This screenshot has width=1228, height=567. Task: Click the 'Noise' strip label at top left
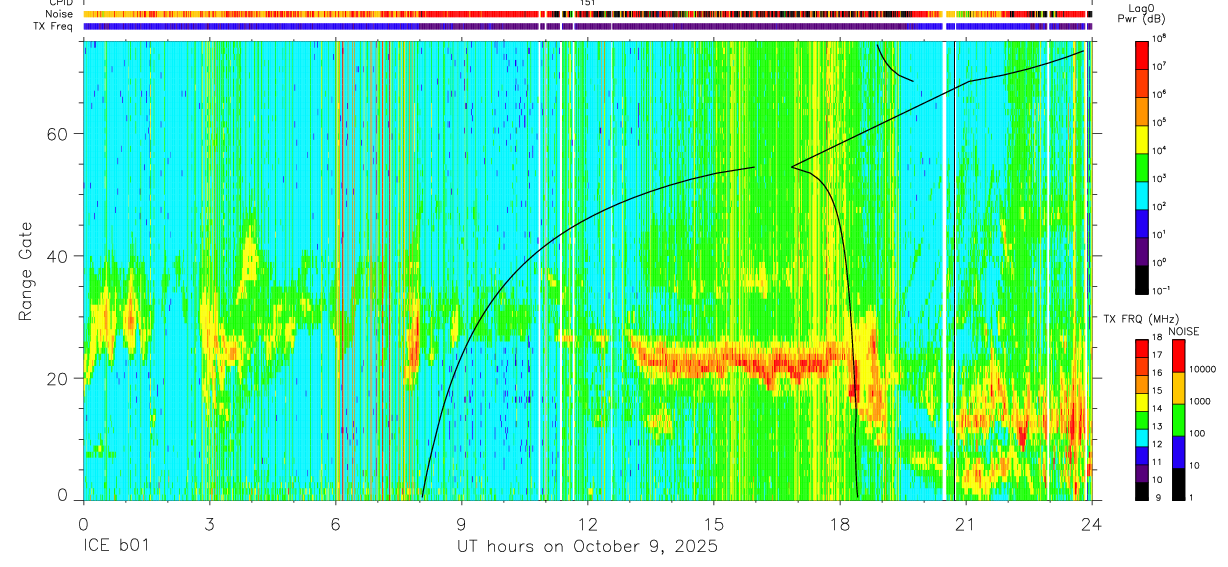point(58,14)
